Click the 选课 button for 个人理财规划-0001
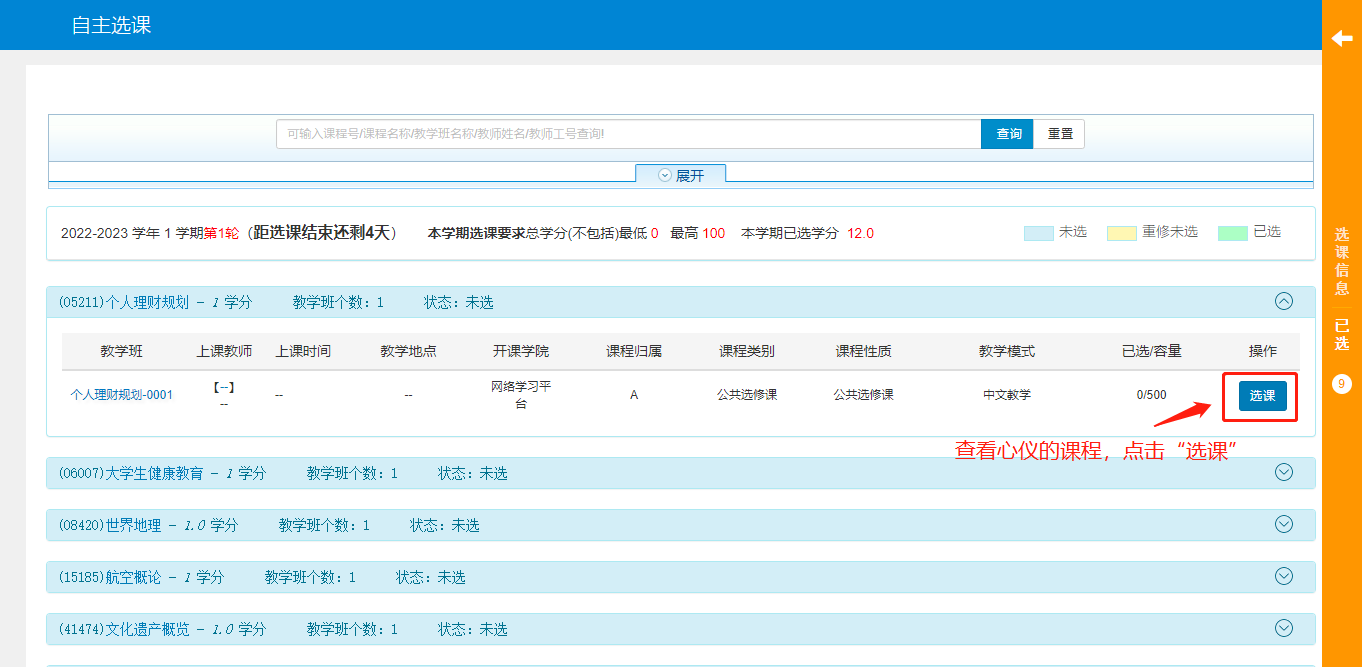Image resolution: width=1362 pixels, height=667 pixels. point(1262,396)
